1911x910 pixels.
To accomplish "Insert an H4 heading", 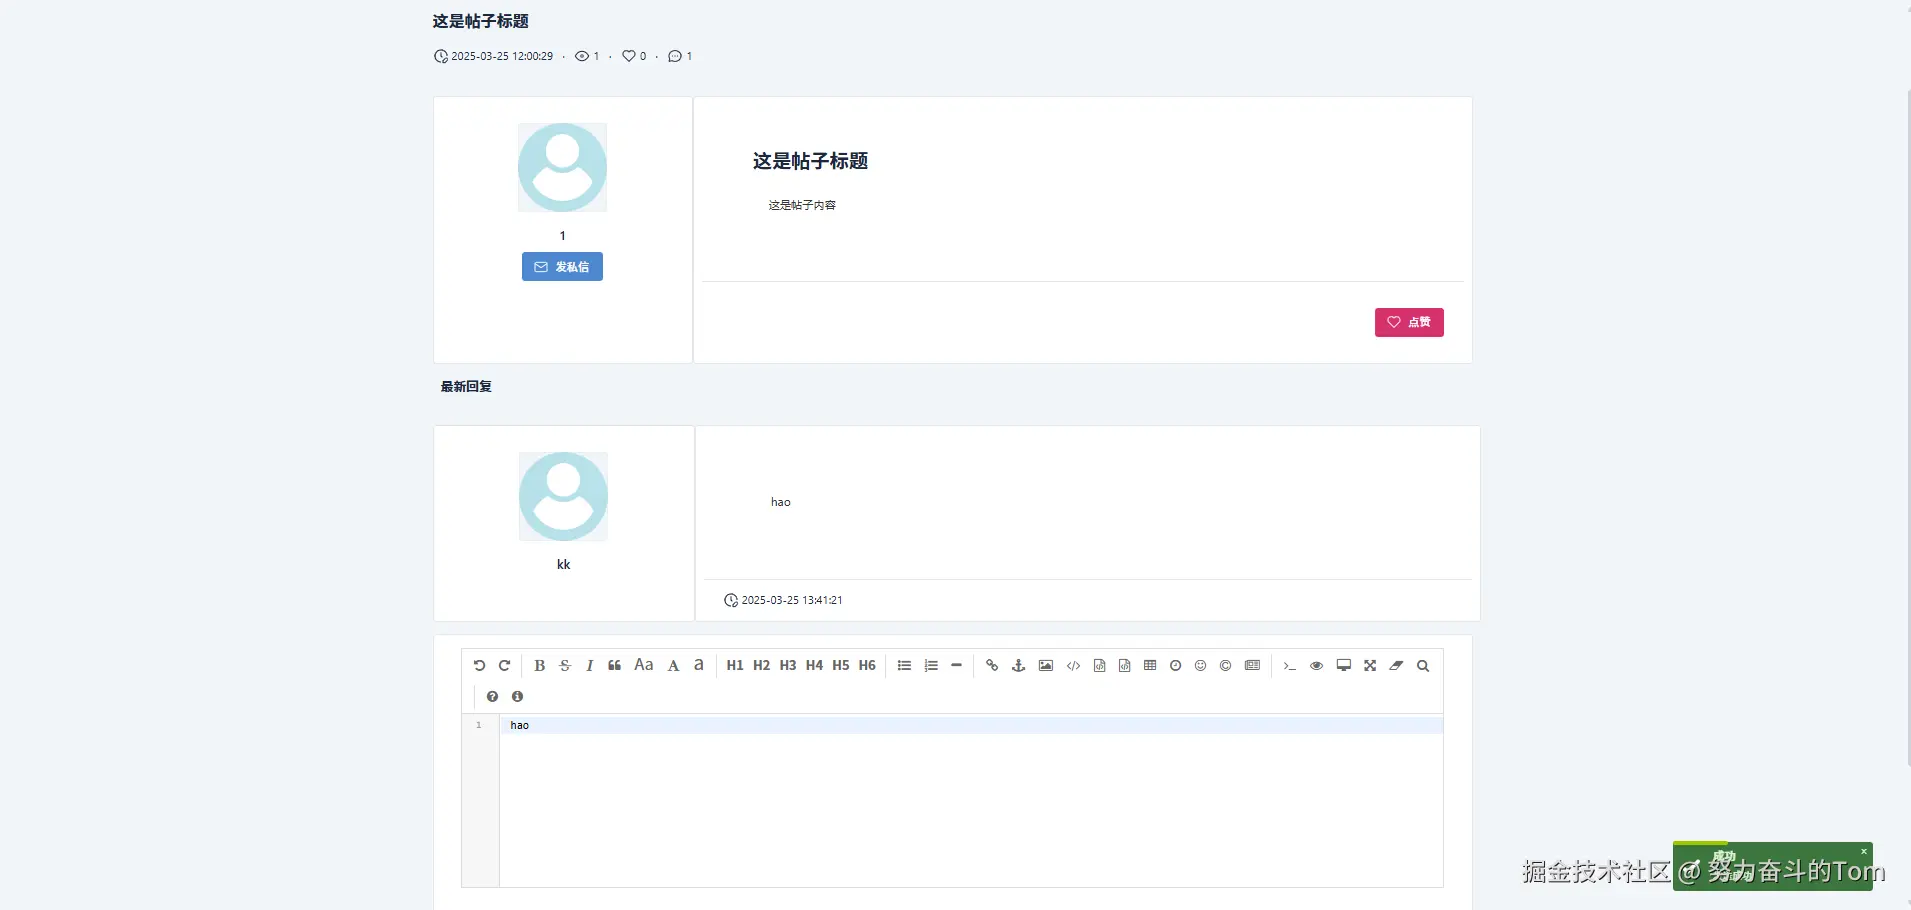I will click(x=815, y=666).
